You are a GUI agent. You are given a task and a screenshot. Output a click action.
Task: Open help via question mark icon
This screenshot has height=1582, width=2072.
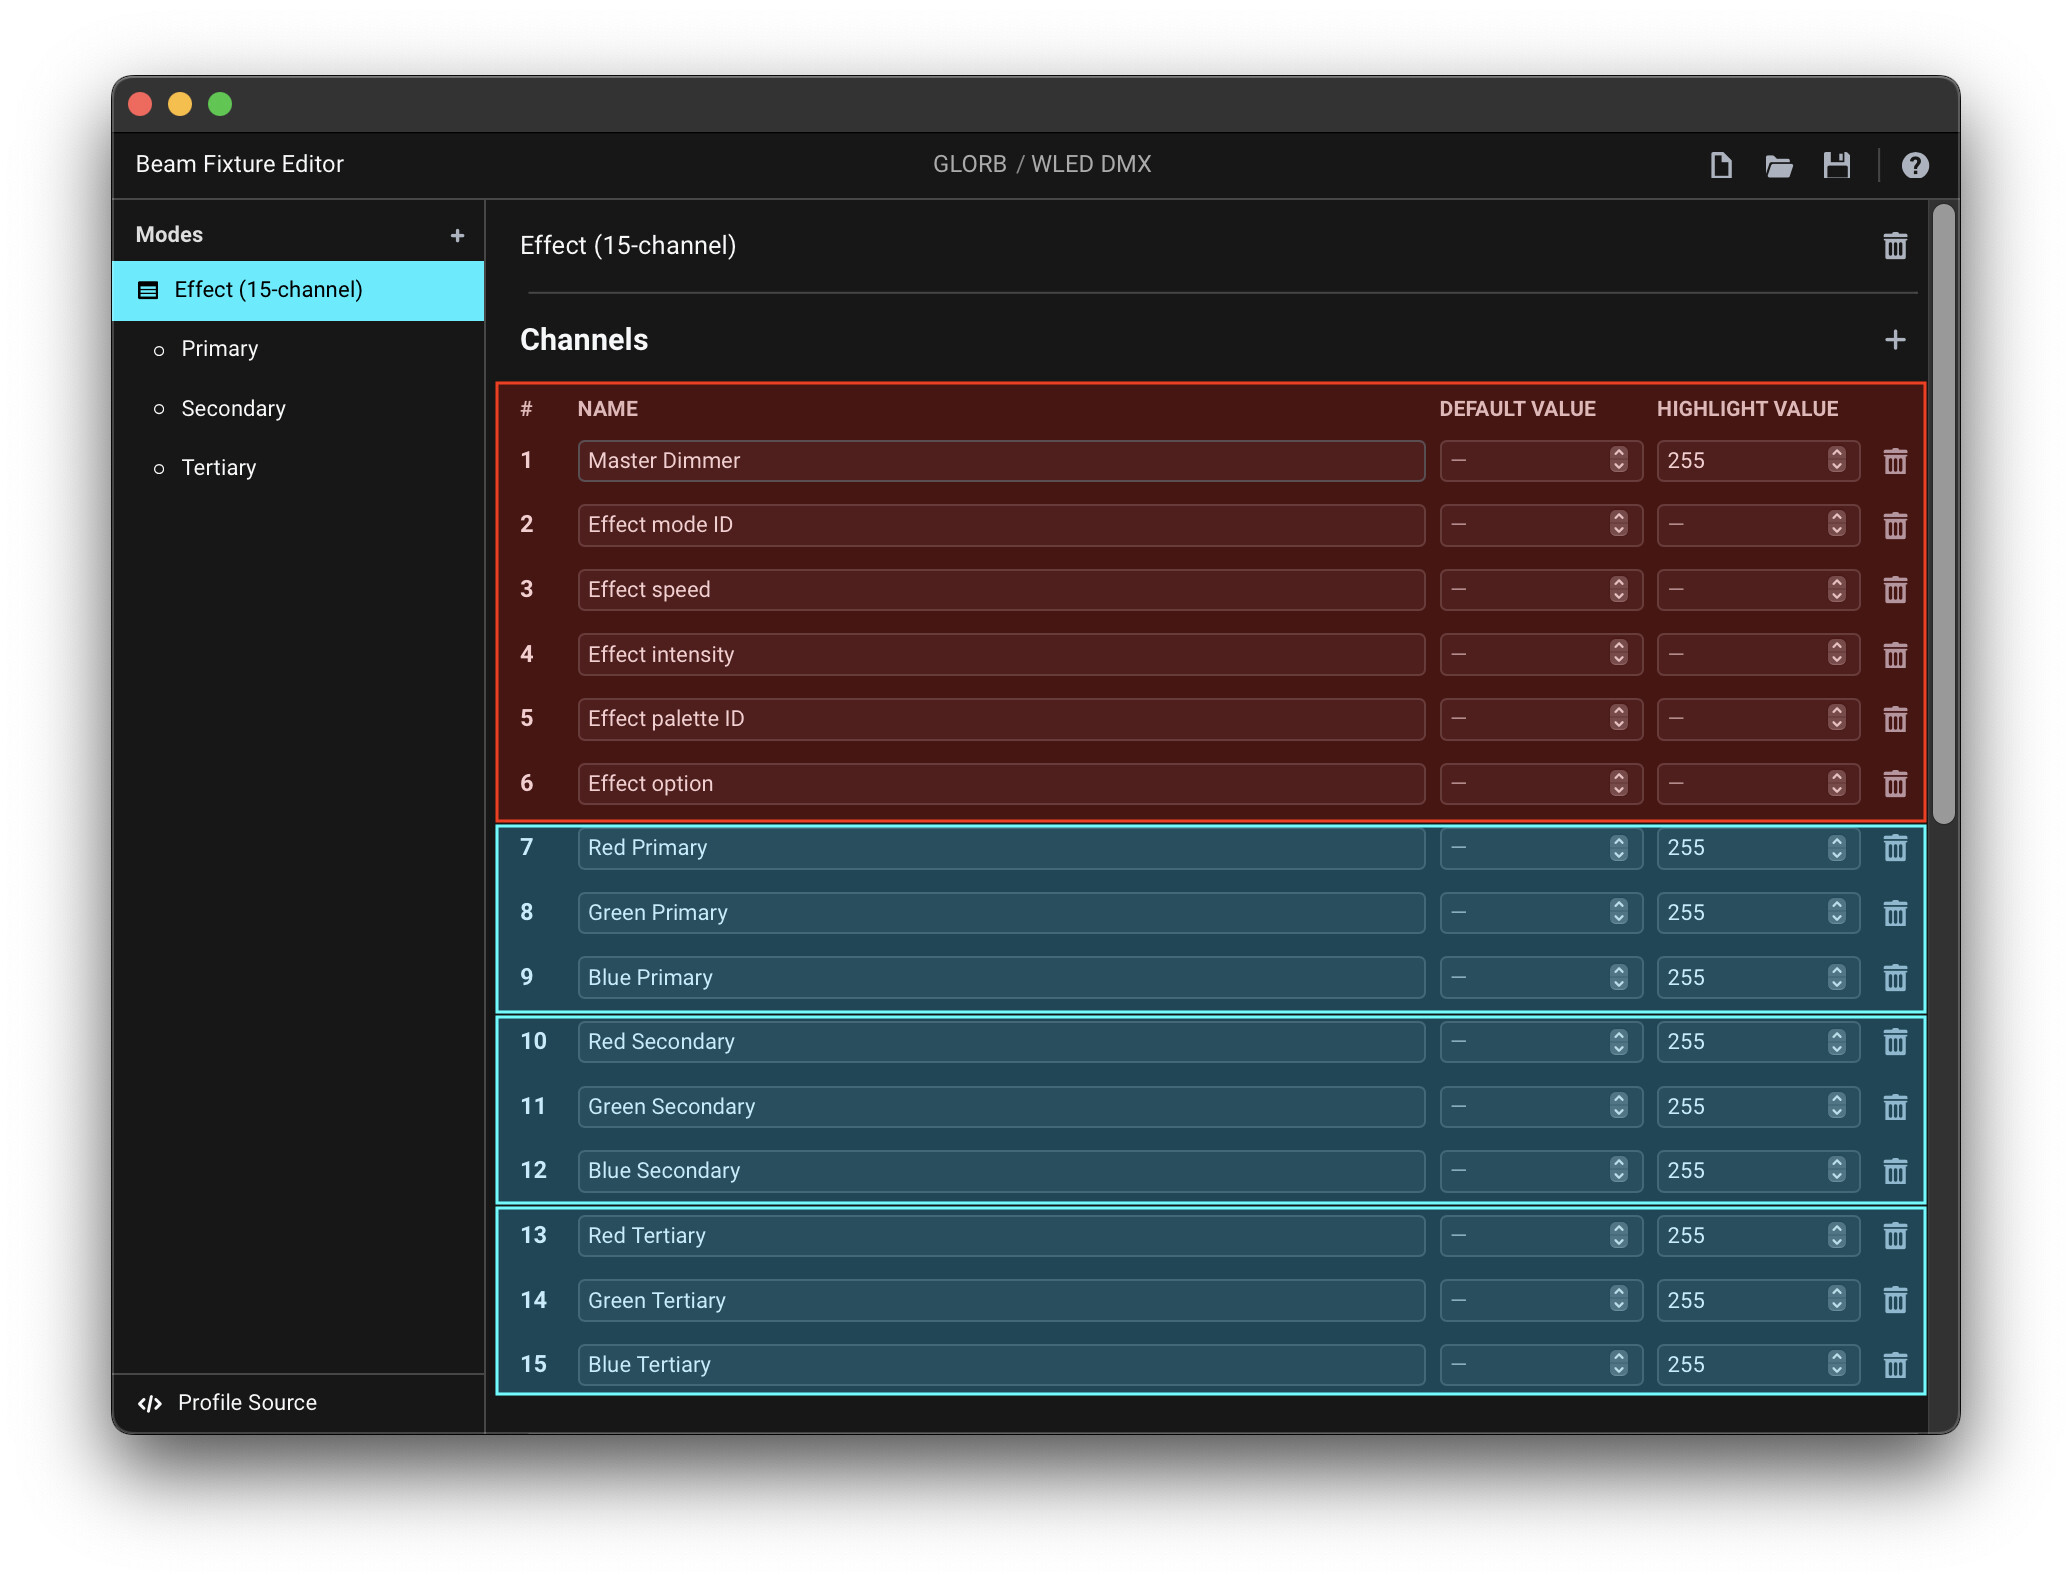click(1914, 165)
